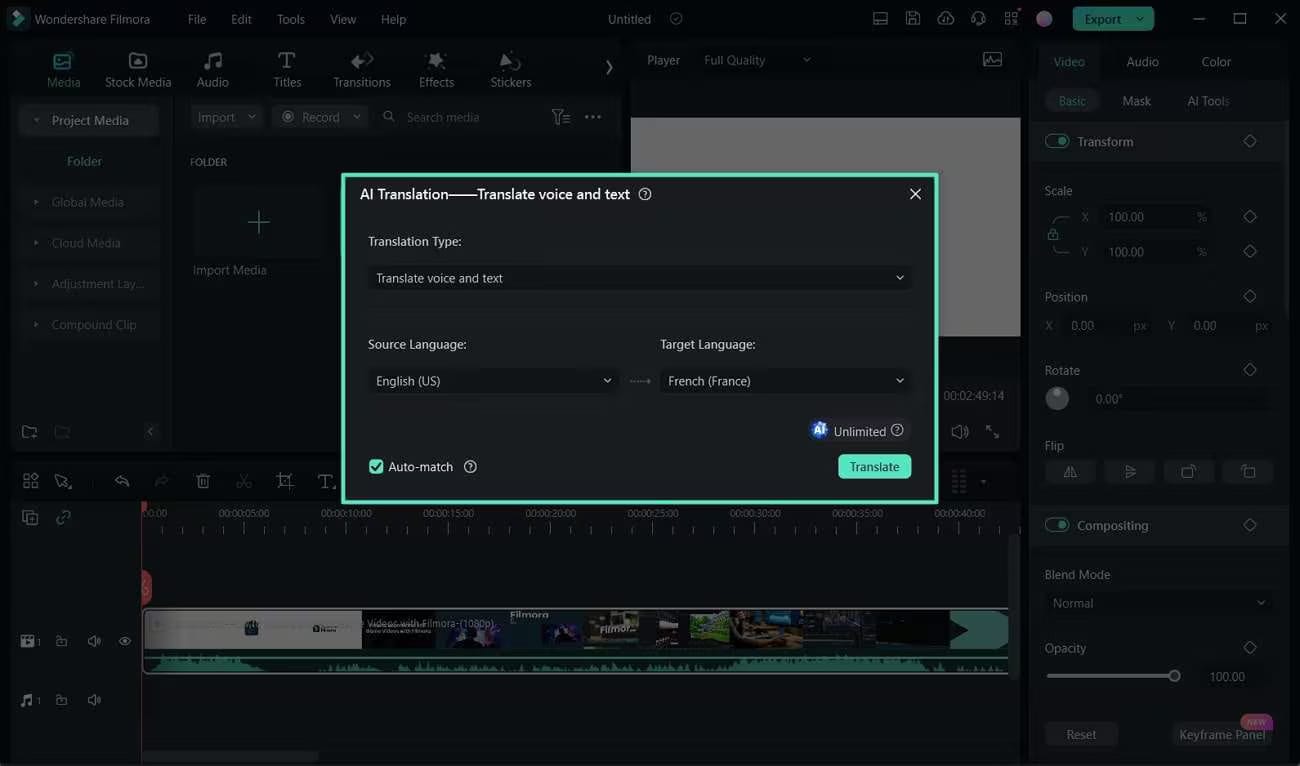Click the Flip horizontal icon
The height and width of the screenshot is (766, 1300).
[1070, 472]
